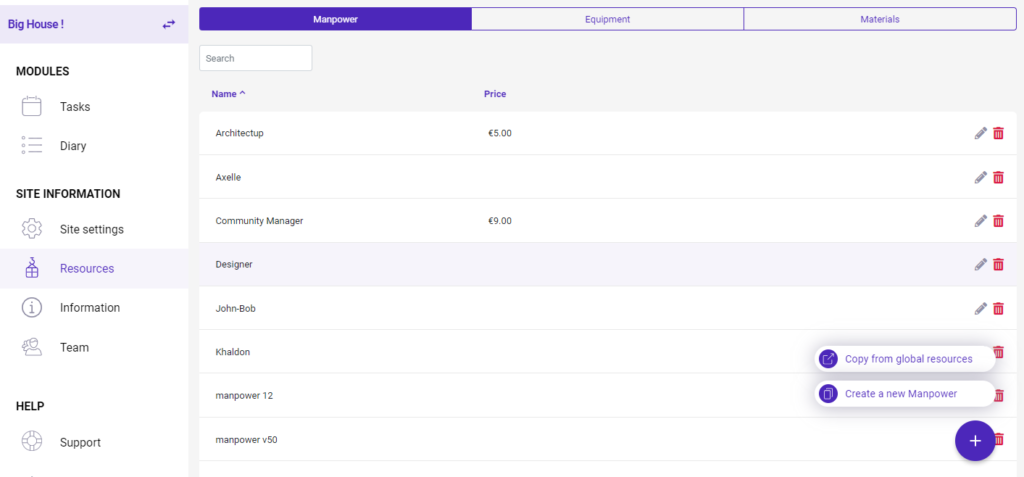This screenshot has height=477, width=1024.
Task: Click the Big House ! site name
Action: [x=36, y=24]
